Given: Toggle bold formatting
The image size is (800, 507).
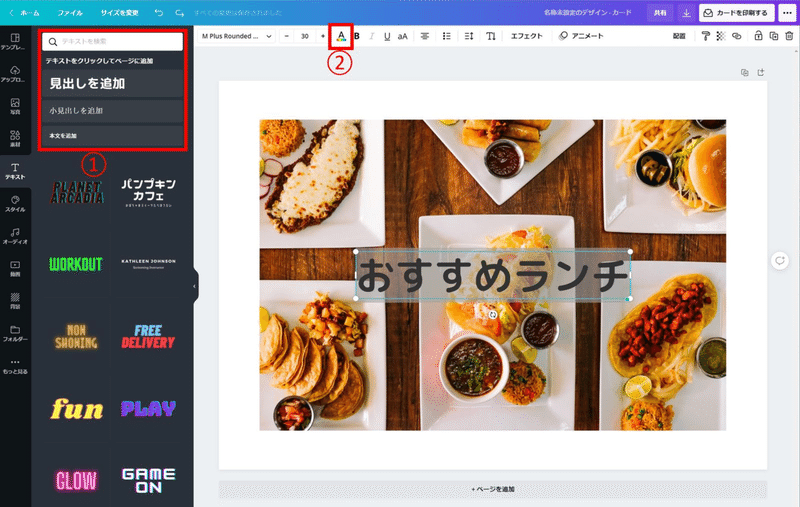Looking at the screenshot, I should coord(357,36).
